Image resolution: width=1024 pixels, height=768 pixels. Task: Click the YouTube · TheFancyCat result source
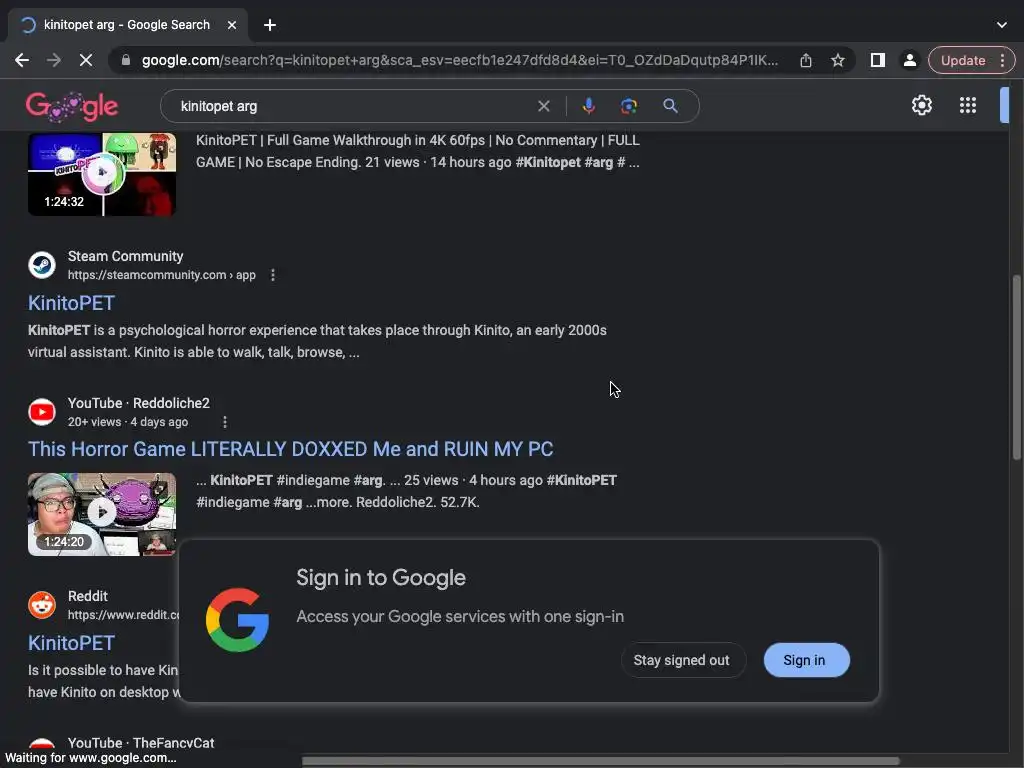point(141,743)
